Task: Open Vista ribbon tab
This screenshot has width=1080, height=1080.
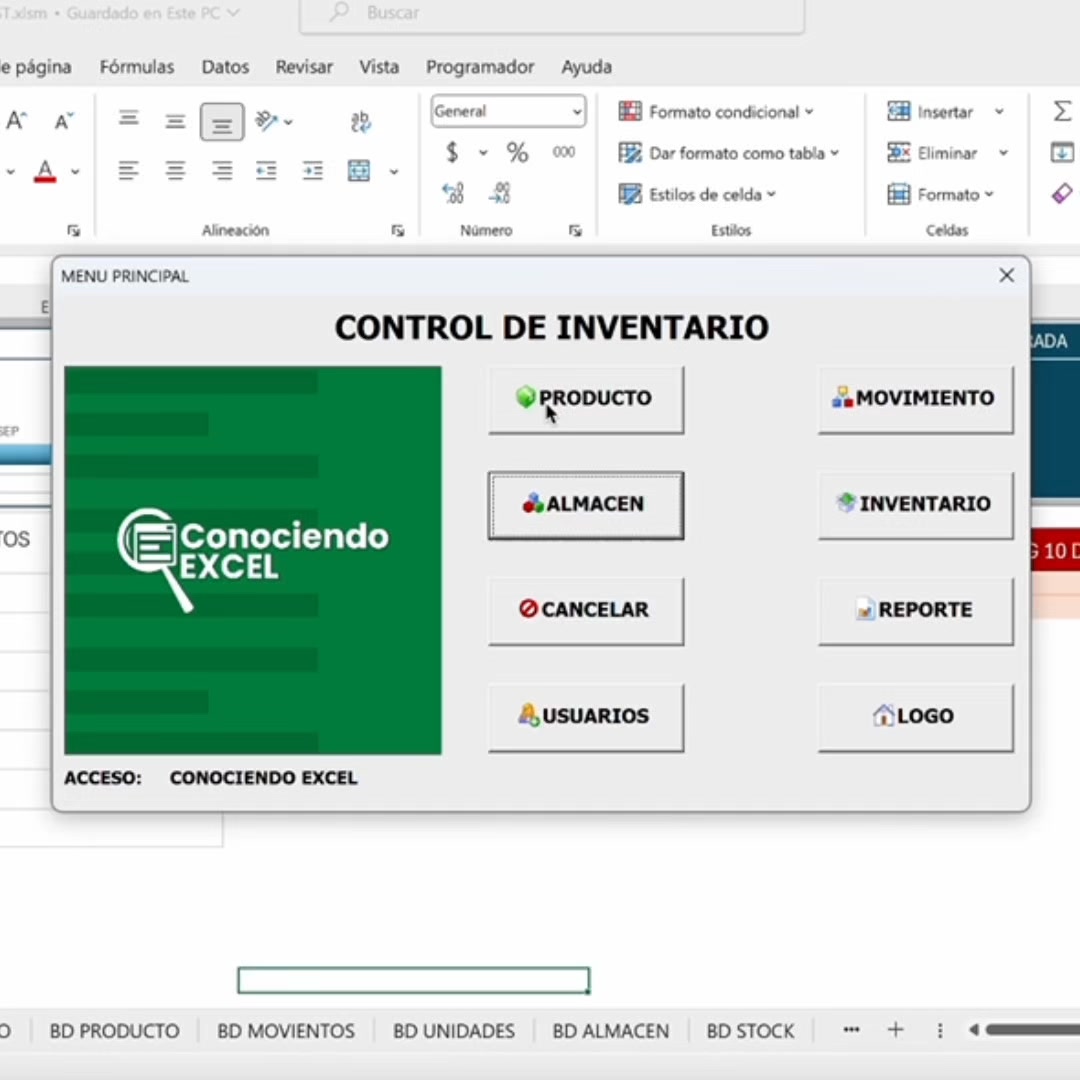Action: pos(379,67)
